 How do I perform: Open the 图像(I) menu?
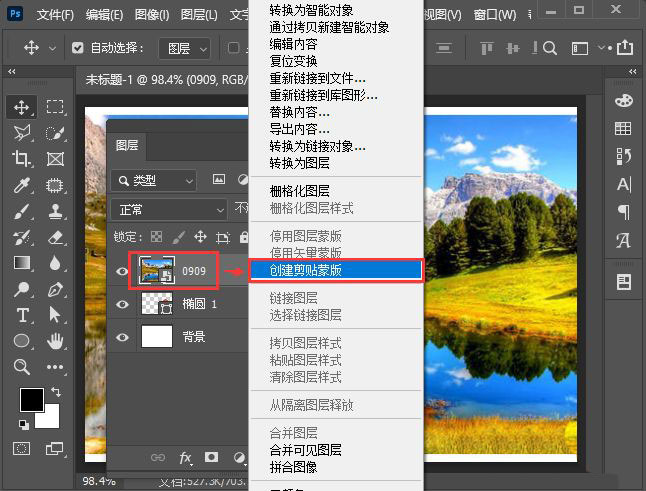pyautogui.click(x=152, y=15)
